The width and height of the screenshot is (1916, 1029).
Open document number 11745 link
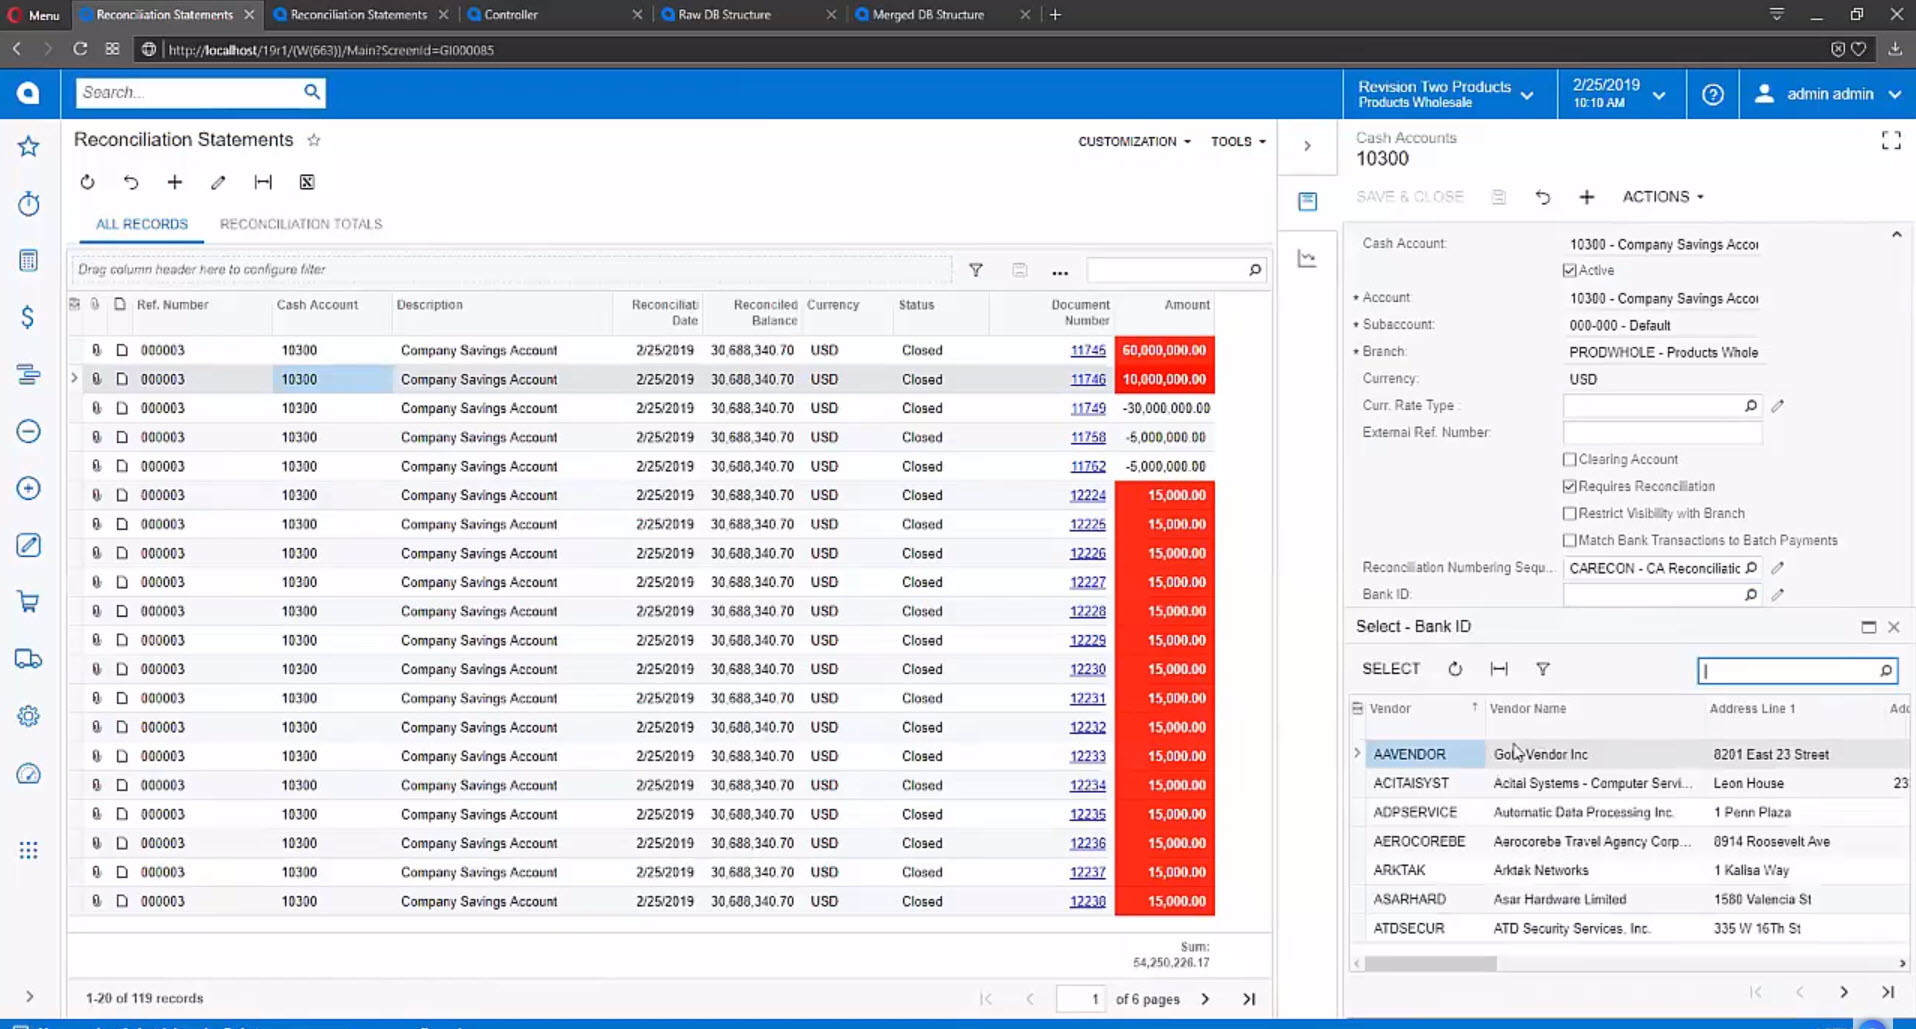click(1087, 350)
